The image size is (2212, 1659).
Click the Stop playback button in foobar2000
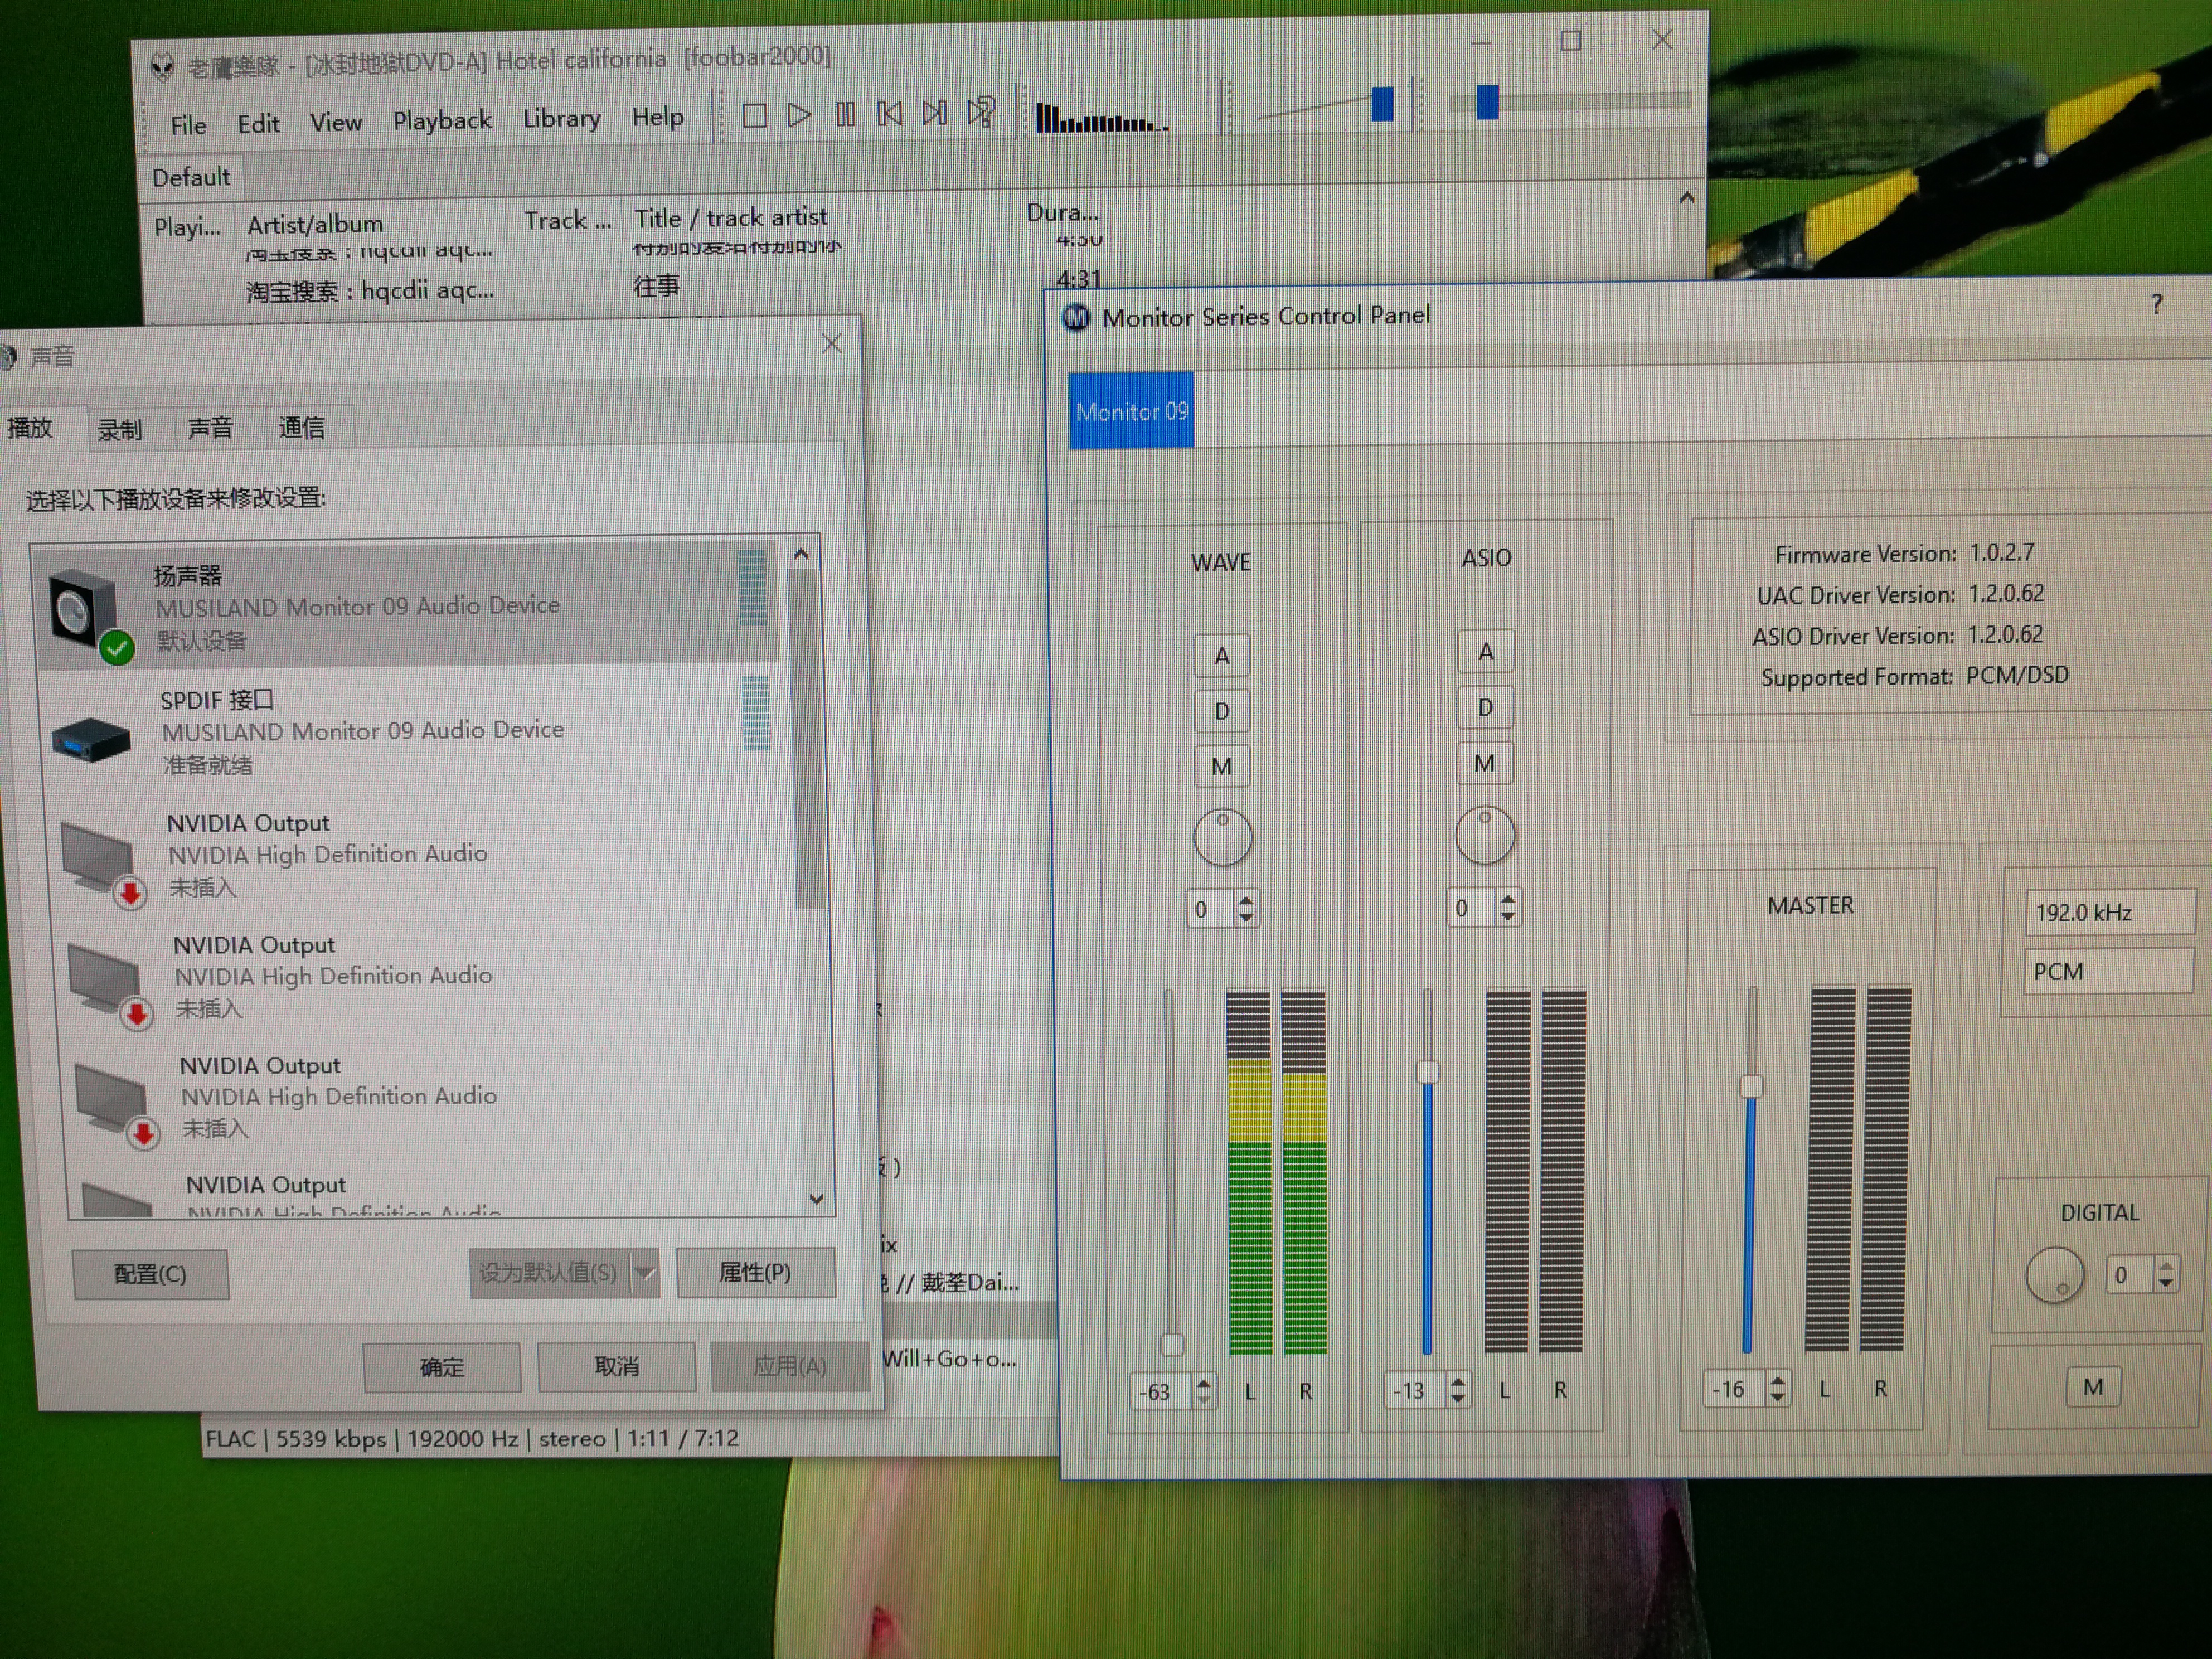click(x=755, y=116)
